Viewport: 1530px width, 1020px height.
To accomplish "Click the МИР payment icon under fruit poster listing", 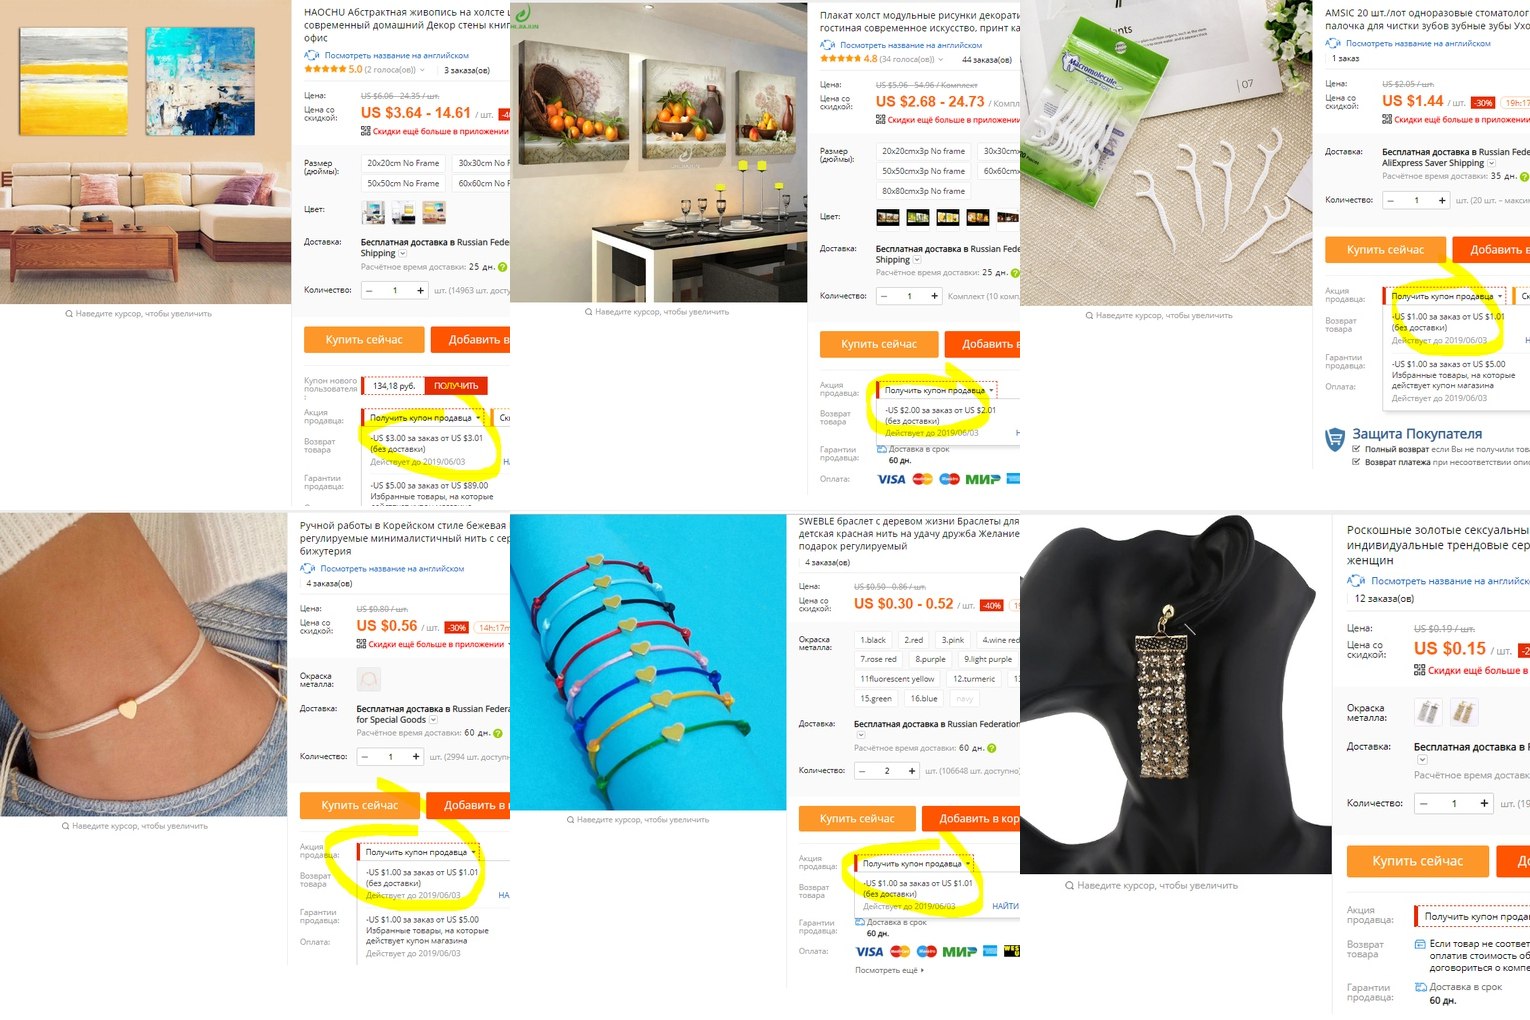I will coord(983,479).
